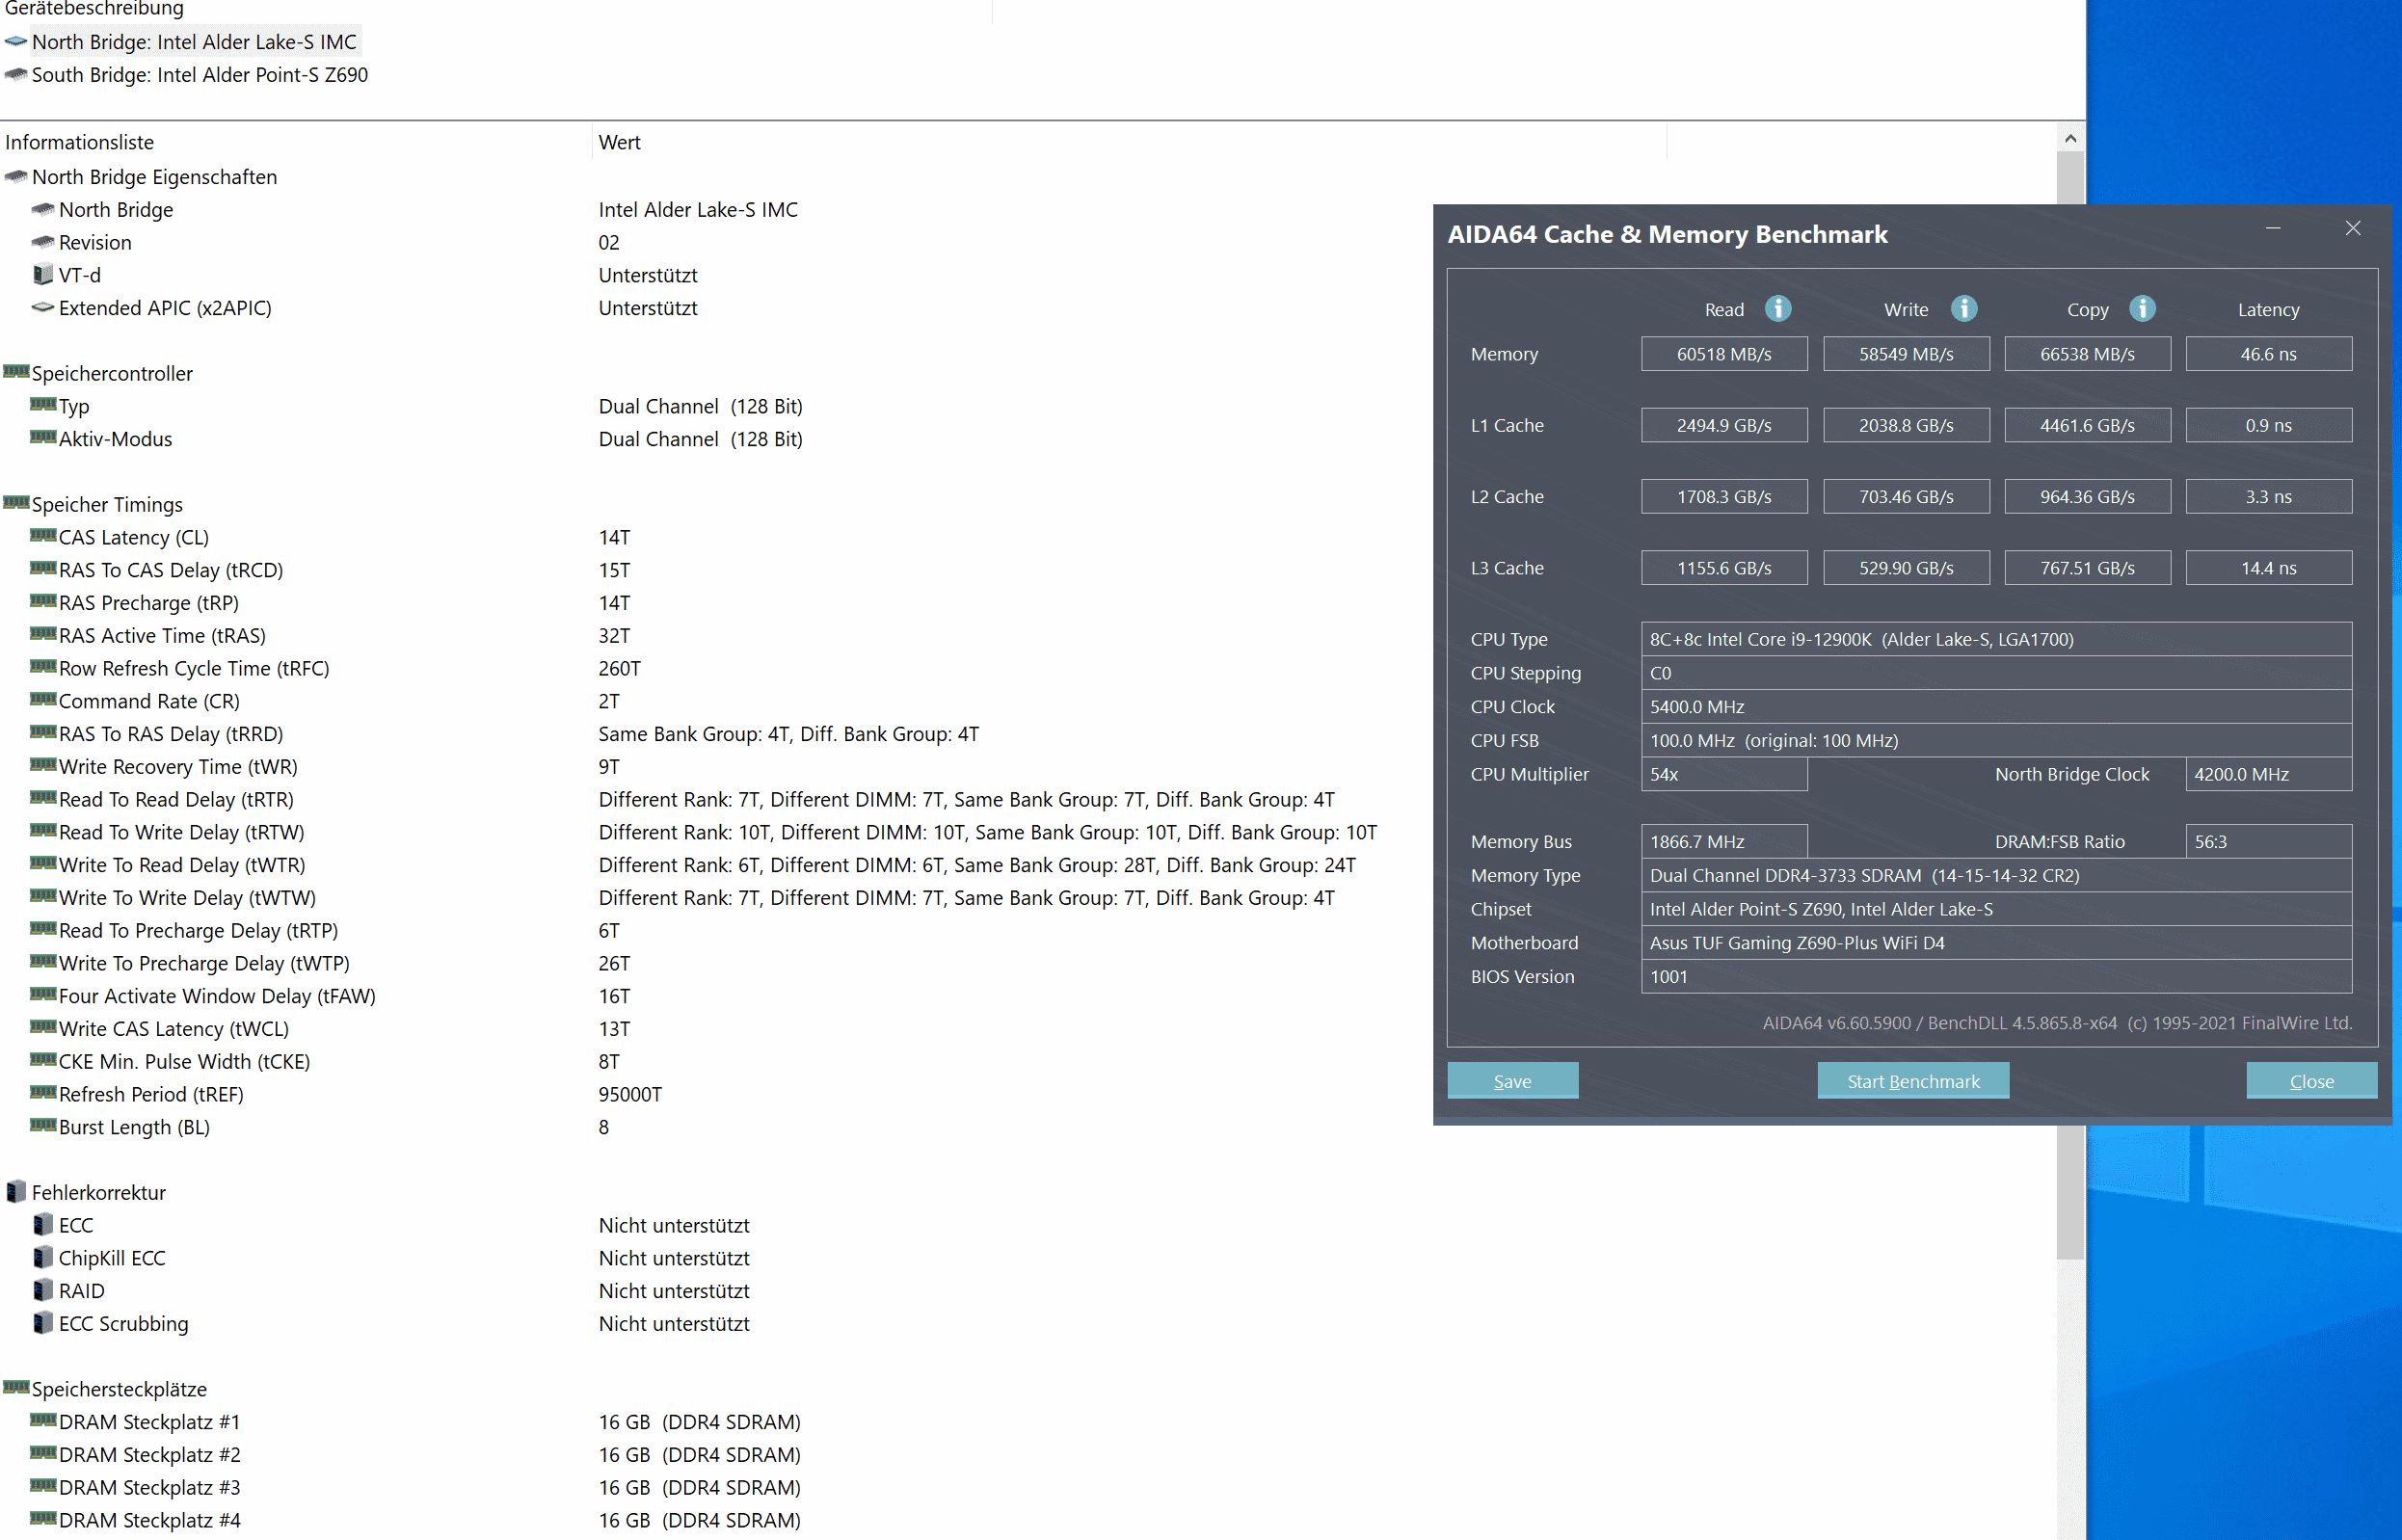
Task: Click the L3 Cache Latency value 14.4 ns
Action: 2268,568
